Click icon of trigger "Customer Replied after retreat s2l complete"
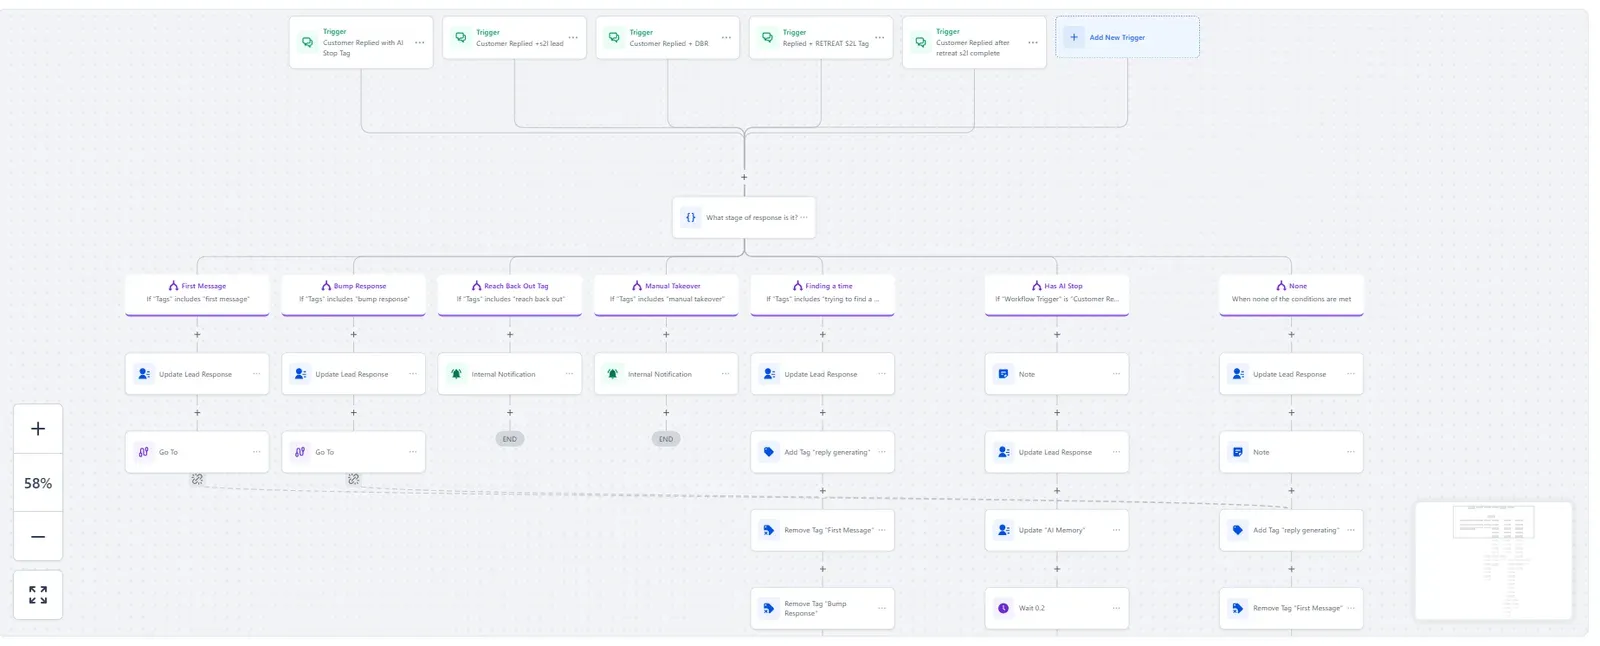This screenshot has height=646, width=1600. point(921,42)
